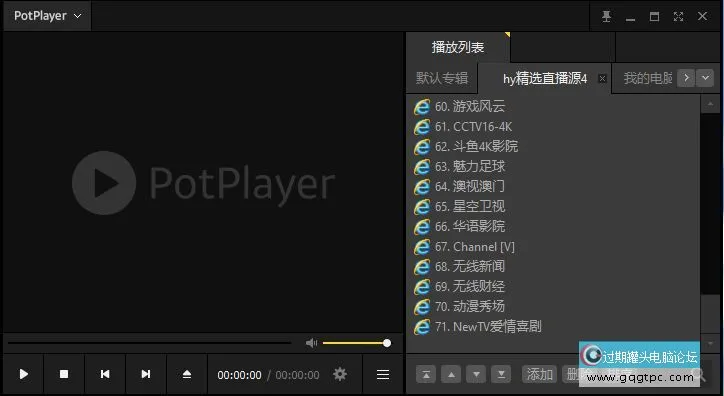Screen dimensions: 724x396
Task: Select playlist item 62. 斗鱼4K影院
Action: tap(553, 146)
